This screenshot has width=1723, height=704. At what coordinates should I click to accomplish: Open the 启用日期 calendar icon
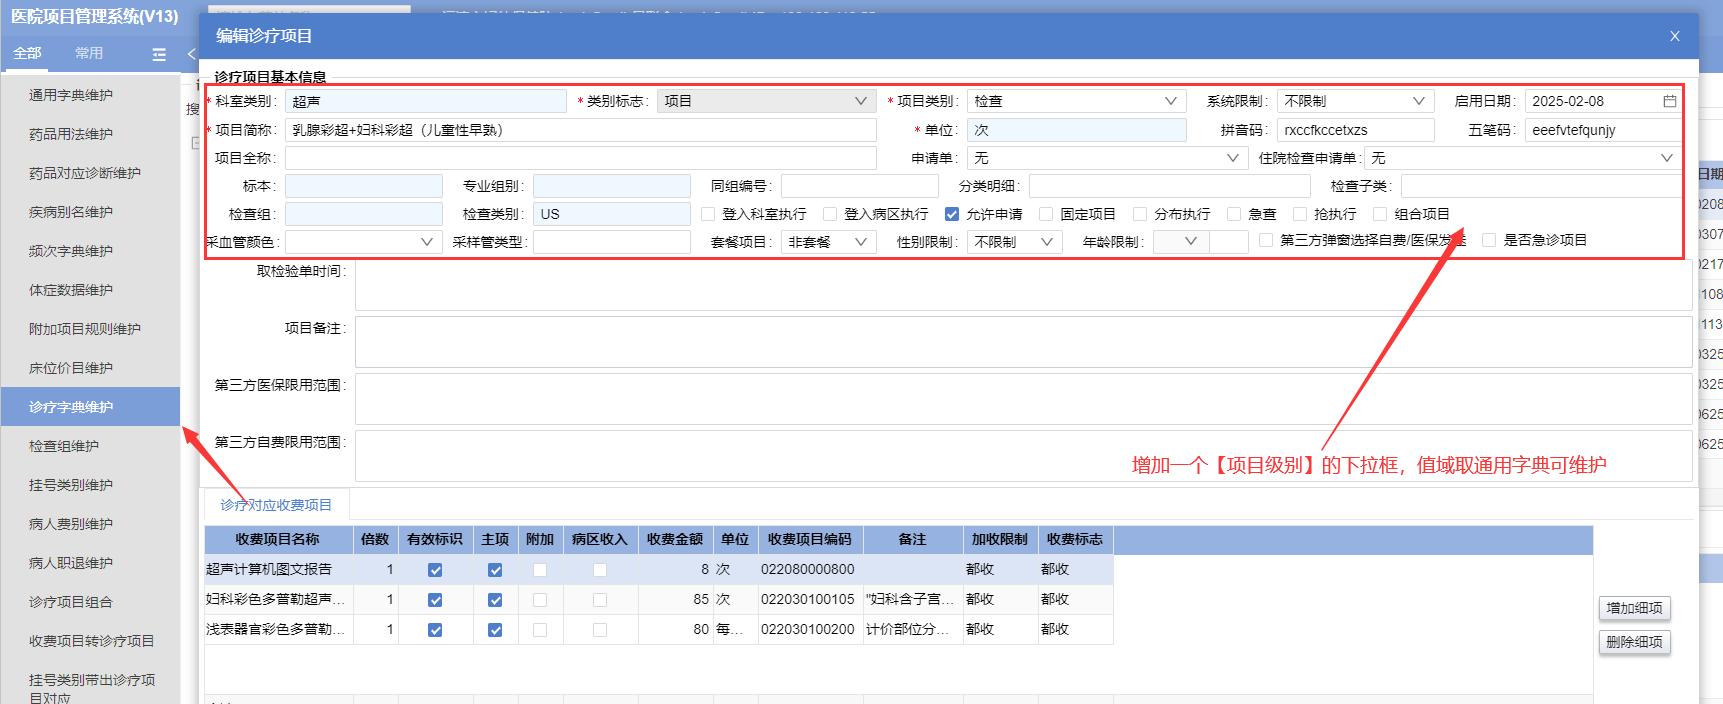pos(1669,101)
